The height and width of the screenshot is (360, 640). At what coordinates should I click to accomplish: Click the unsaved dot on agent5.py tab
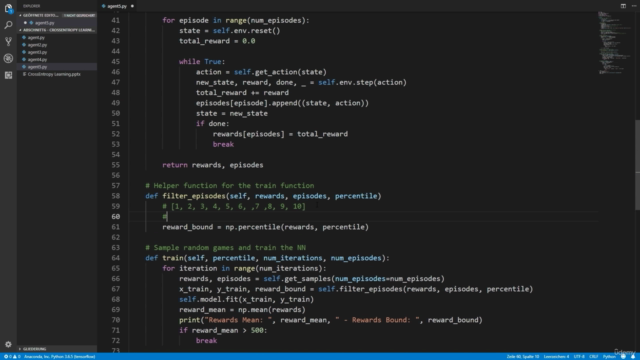pyautogui.click(x=132, y=6)
